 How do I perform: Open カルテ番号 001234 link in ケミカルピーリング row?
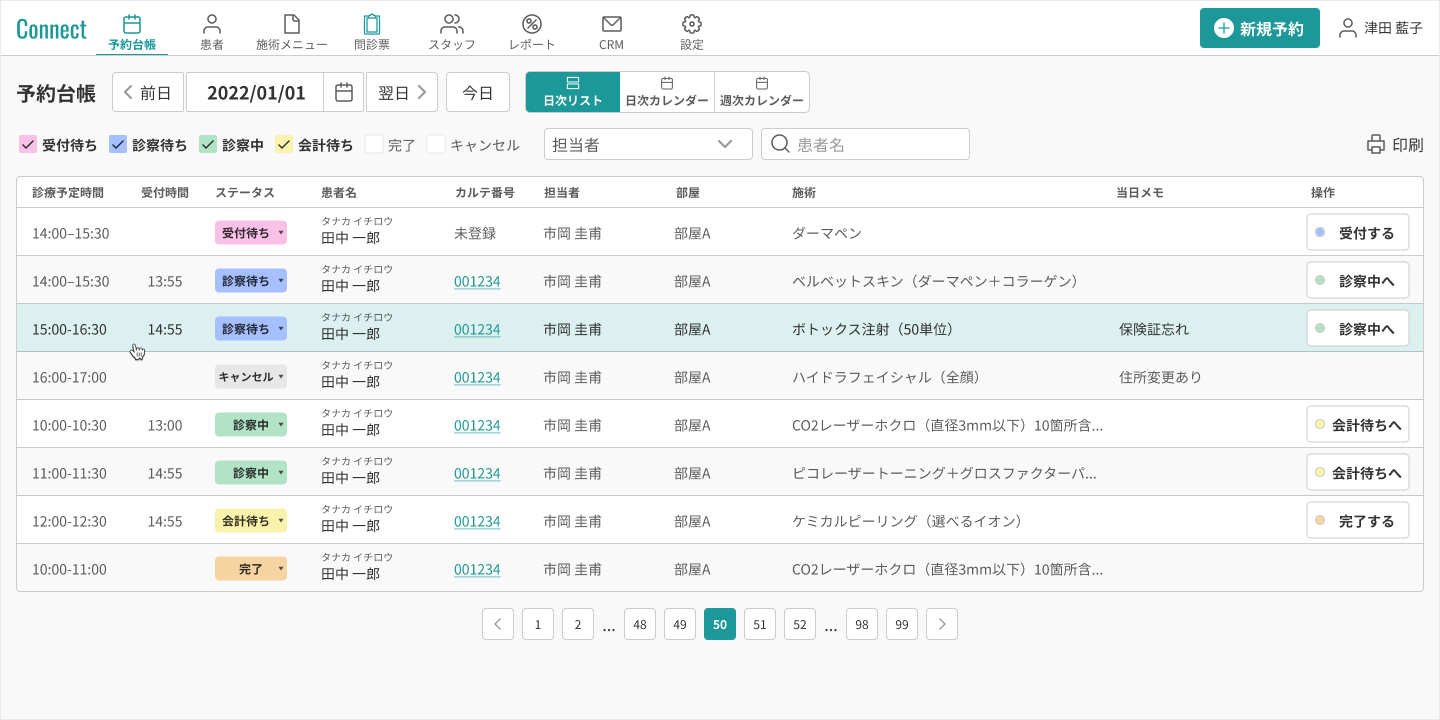pyautogui.click(x=477, y=521)
